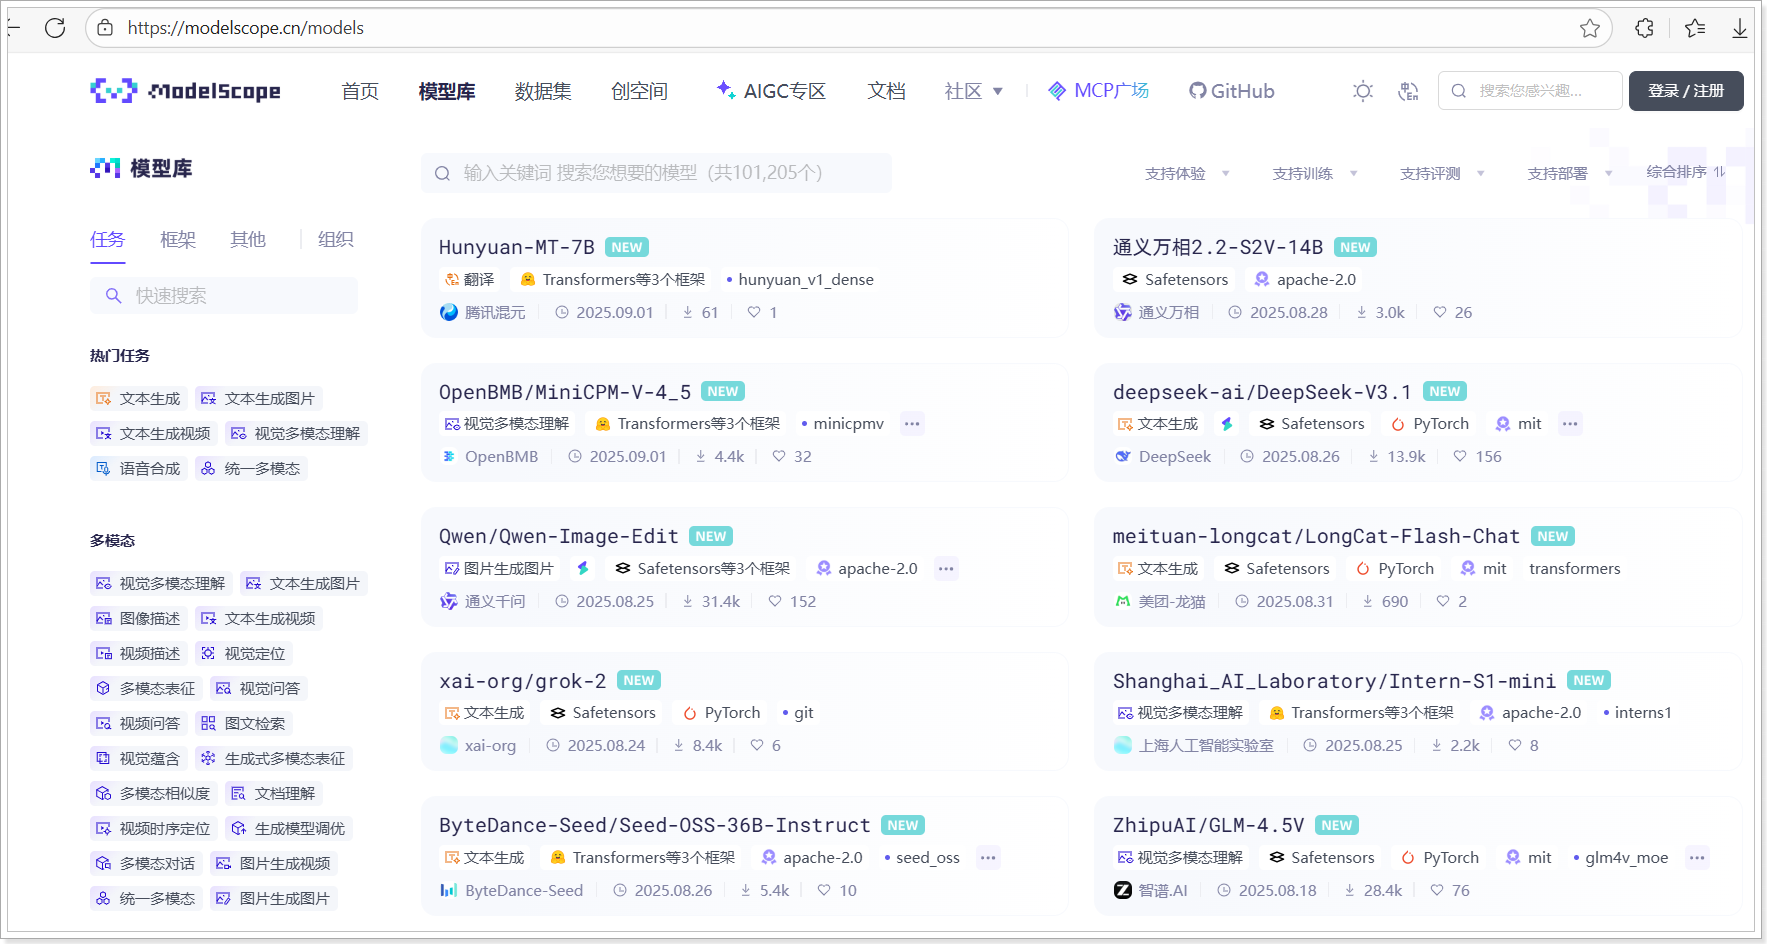This screenshot has width=1767, height=944.
Task: Open the browser extensions puzzle icon
Action: click(x=1645, y=28)
